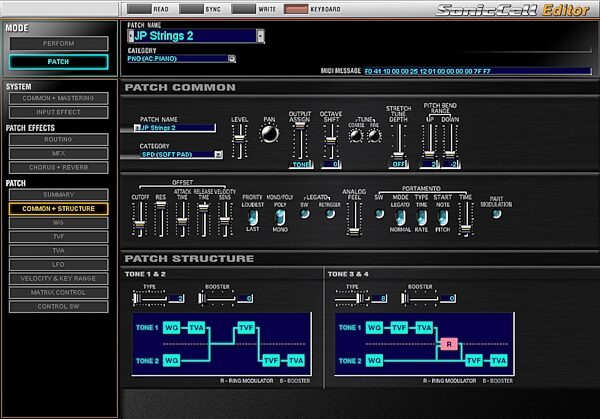The height and width of the screenshot is (419, 600).
Task: Switch to PATCH mode
Action: click(59, 62)
